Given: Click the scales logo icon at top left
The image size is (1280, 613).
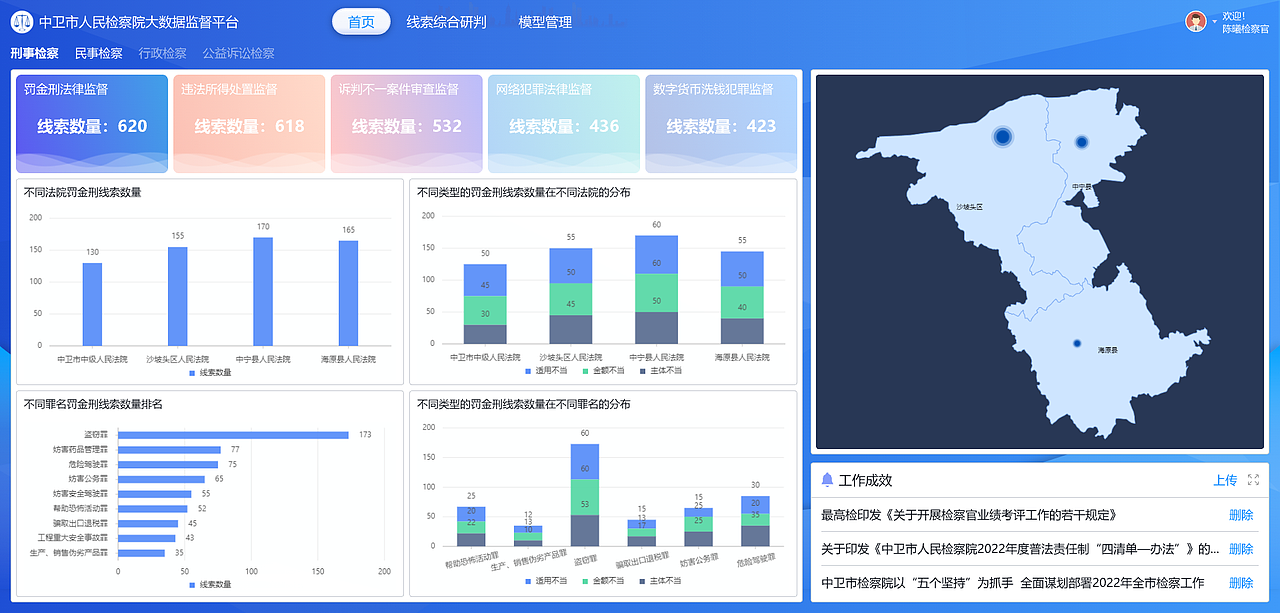Looking at the screenshot, I should (21, 20).
